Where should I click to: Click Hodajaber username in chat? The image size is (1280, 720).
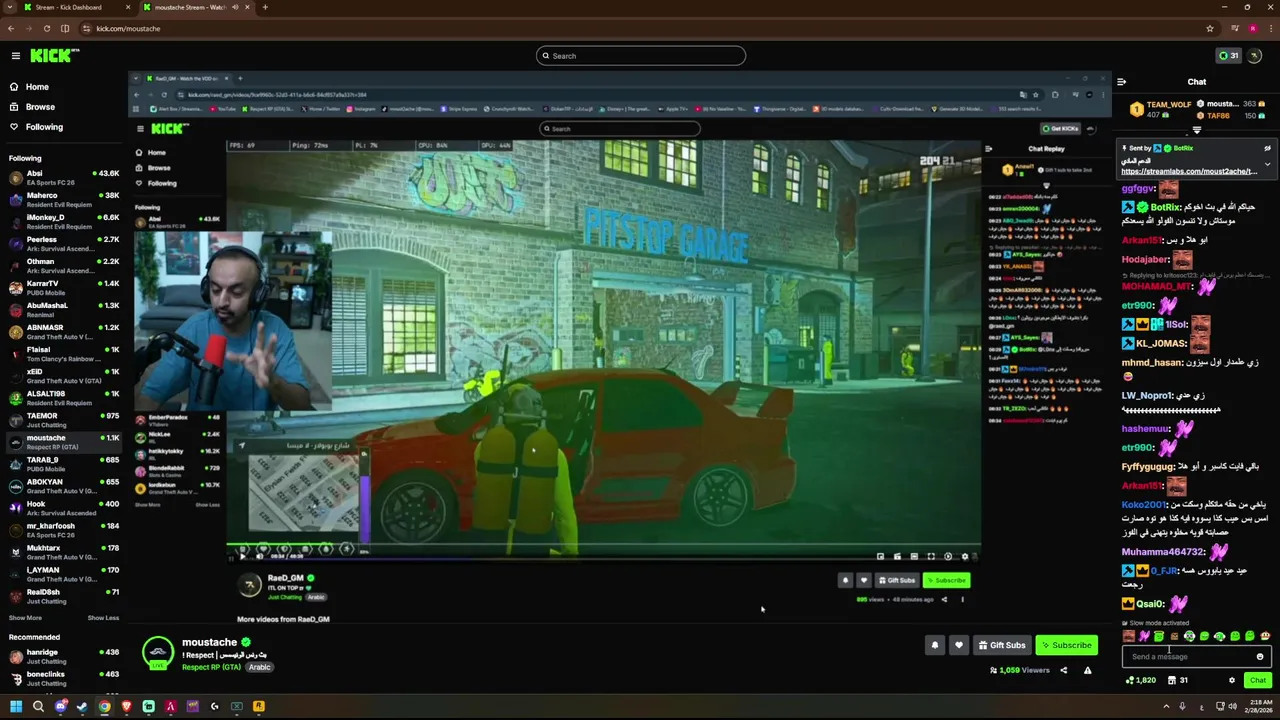(1145, 260)
